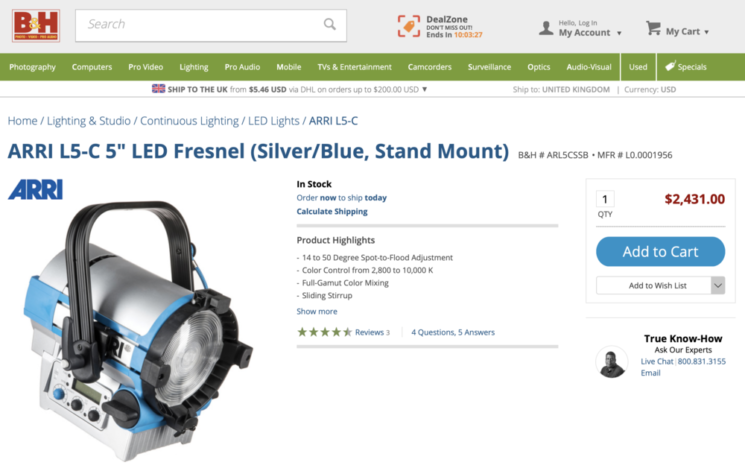Click the expert avatar photo
Viewport: 745px width, 474px height.
pyautogui.click(x=611, y=362)
